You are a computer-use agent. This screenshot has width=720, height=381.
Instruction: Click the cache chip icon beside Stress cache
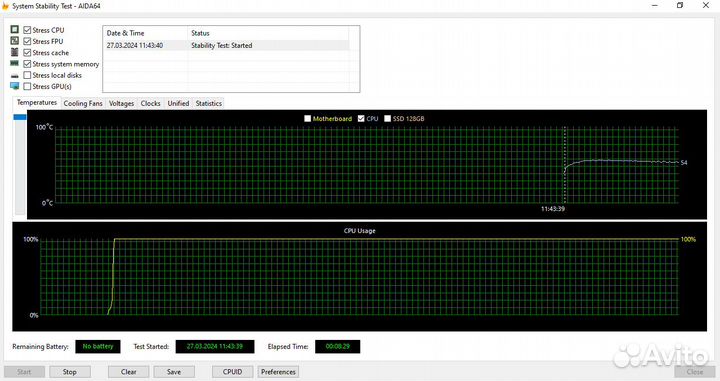15,52
